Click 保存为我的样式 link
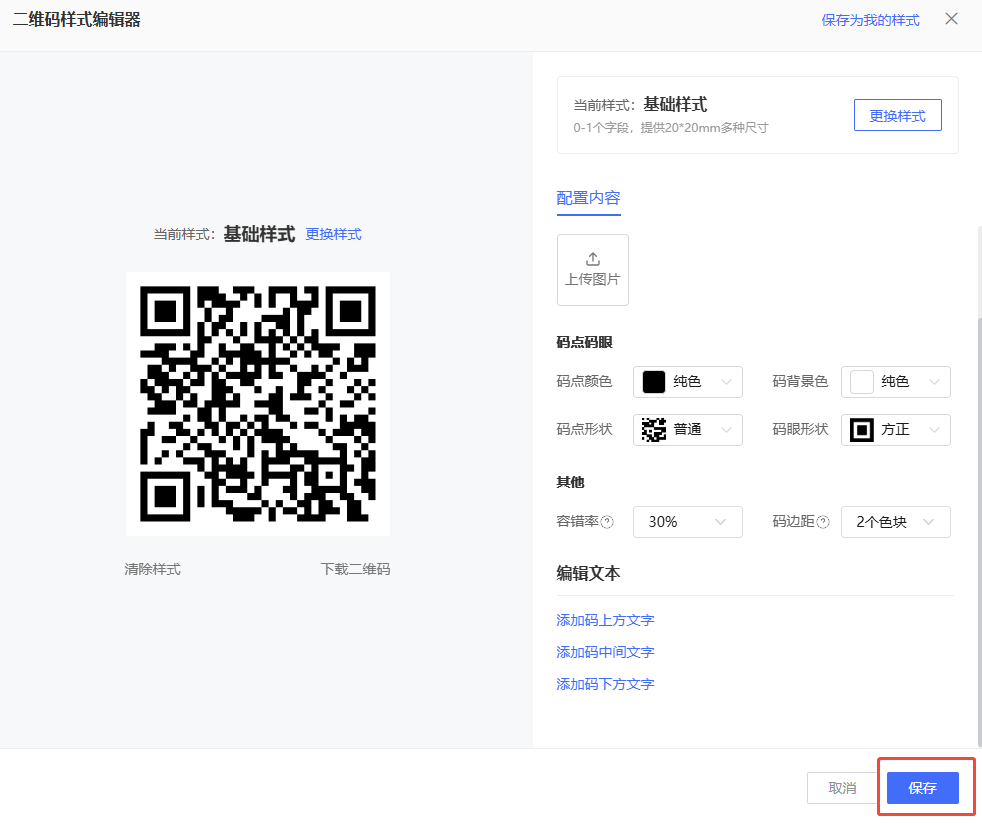The width and height of the screenshot is (982, 824). 870,20
